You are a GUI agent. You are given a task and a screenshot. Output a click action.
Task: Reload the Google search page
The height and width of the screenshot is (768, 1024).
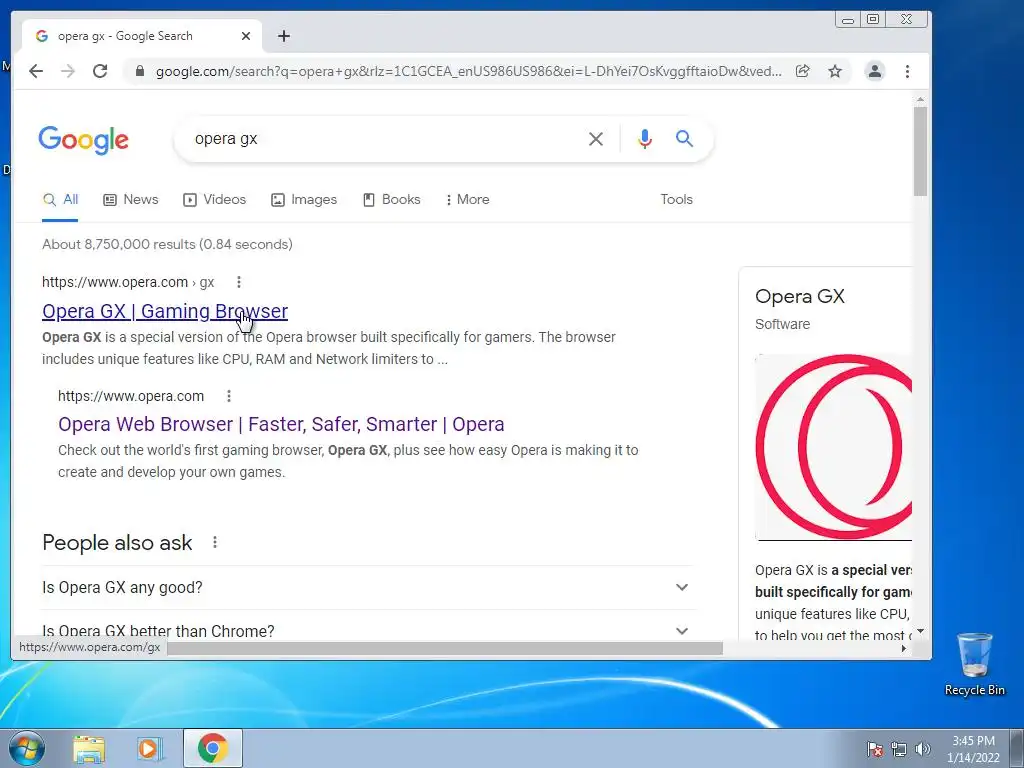100,71
